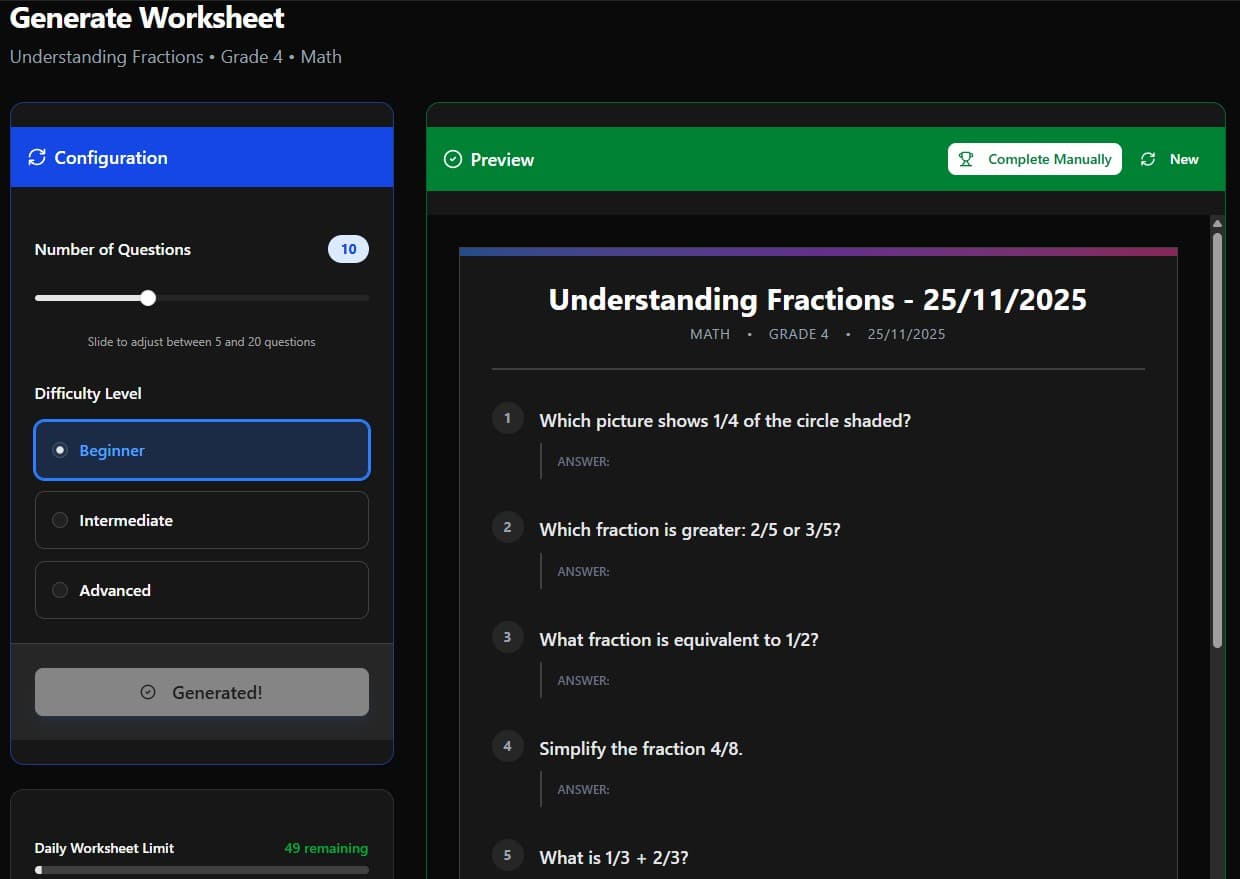Click the up arrow on the preview scrollbar
The image size is (1240, 879).
point(1216,221)
